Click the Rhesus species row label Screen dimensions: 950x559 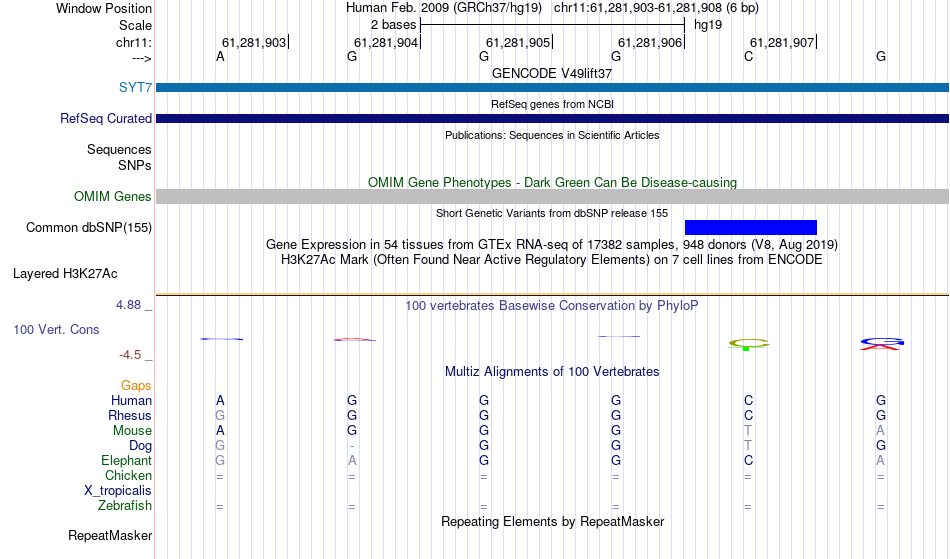pyautogui.click(x=130, y=415)
